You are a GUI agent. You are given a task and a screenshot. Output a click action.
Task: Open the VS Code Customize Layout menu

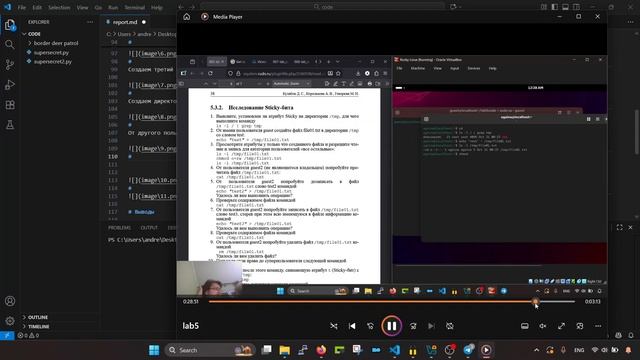tap(544, 7)
